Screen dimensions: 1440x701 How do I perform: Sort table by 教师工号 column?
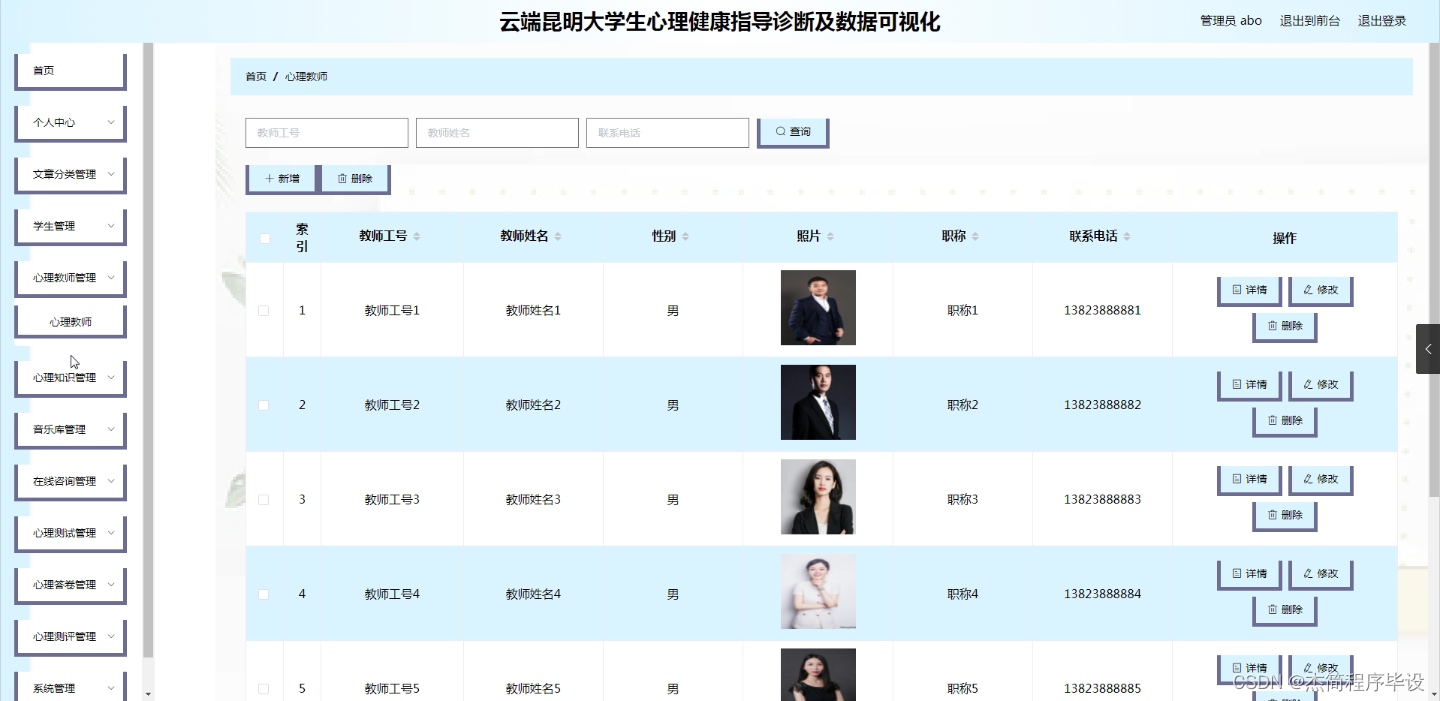(x=415, y=236)
